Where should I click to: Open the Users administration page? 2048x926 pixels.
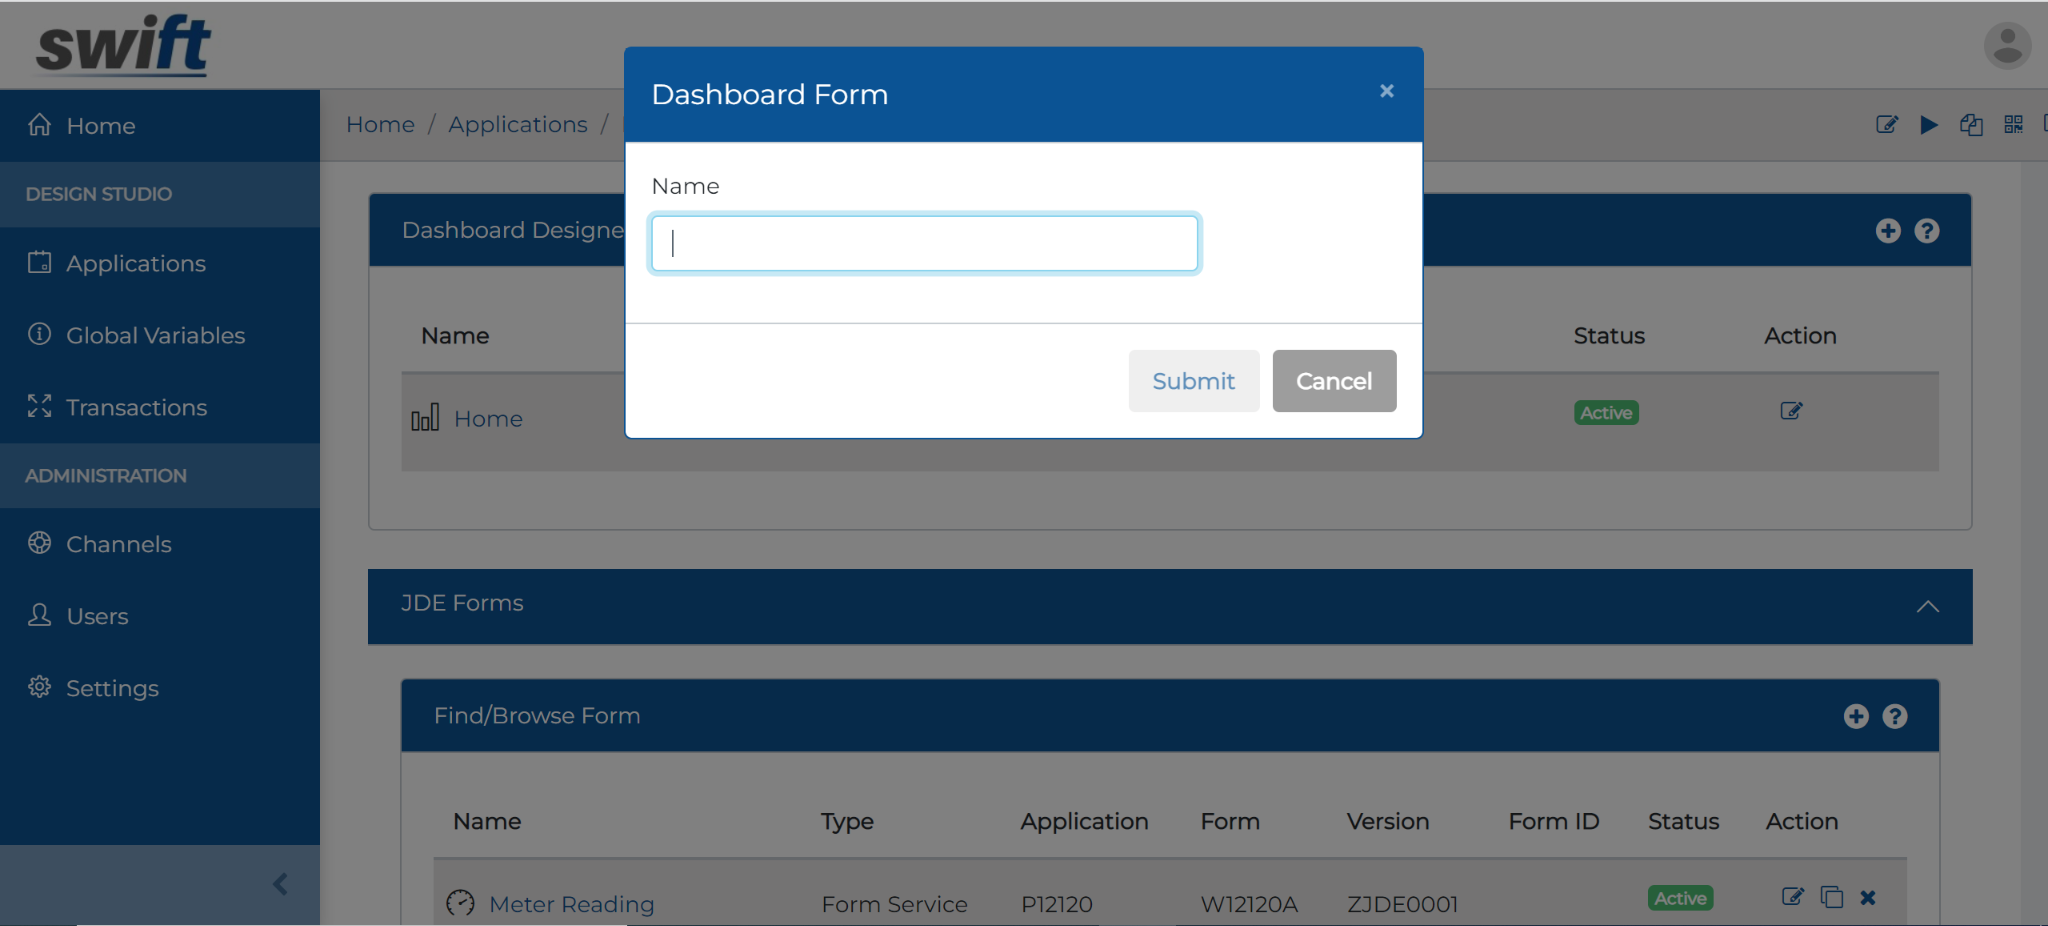(96, 616)
